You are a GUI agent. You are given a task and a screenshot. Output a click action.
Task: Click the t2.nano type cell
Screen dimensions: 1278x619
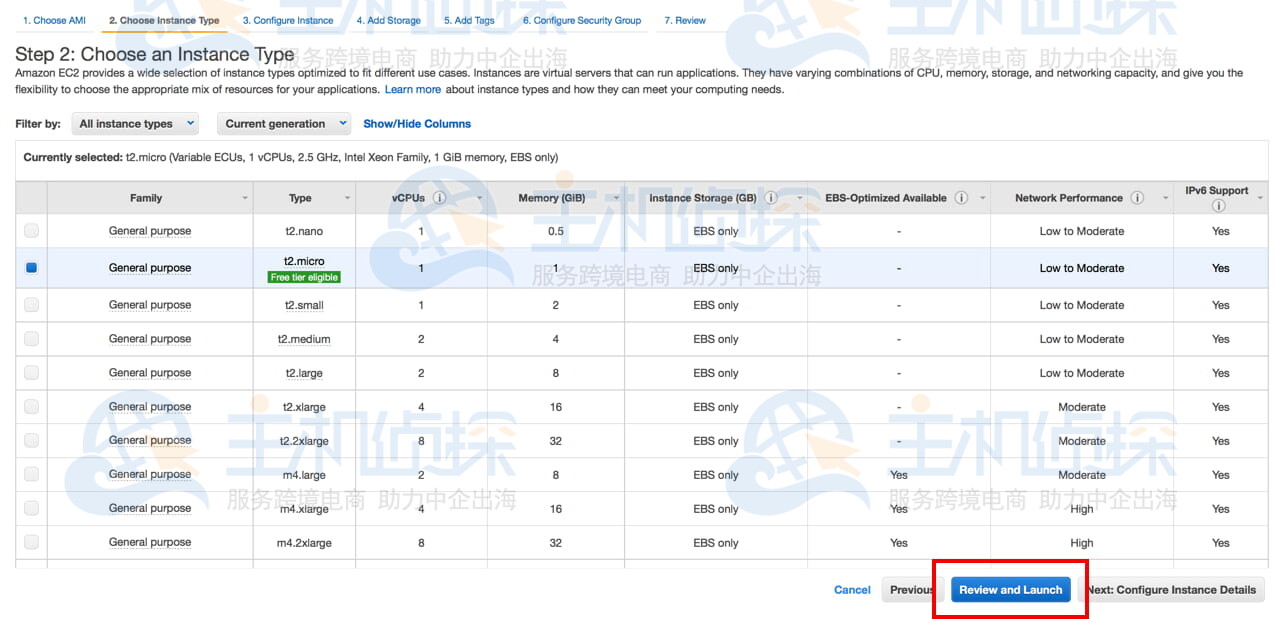tap(304, 231)
